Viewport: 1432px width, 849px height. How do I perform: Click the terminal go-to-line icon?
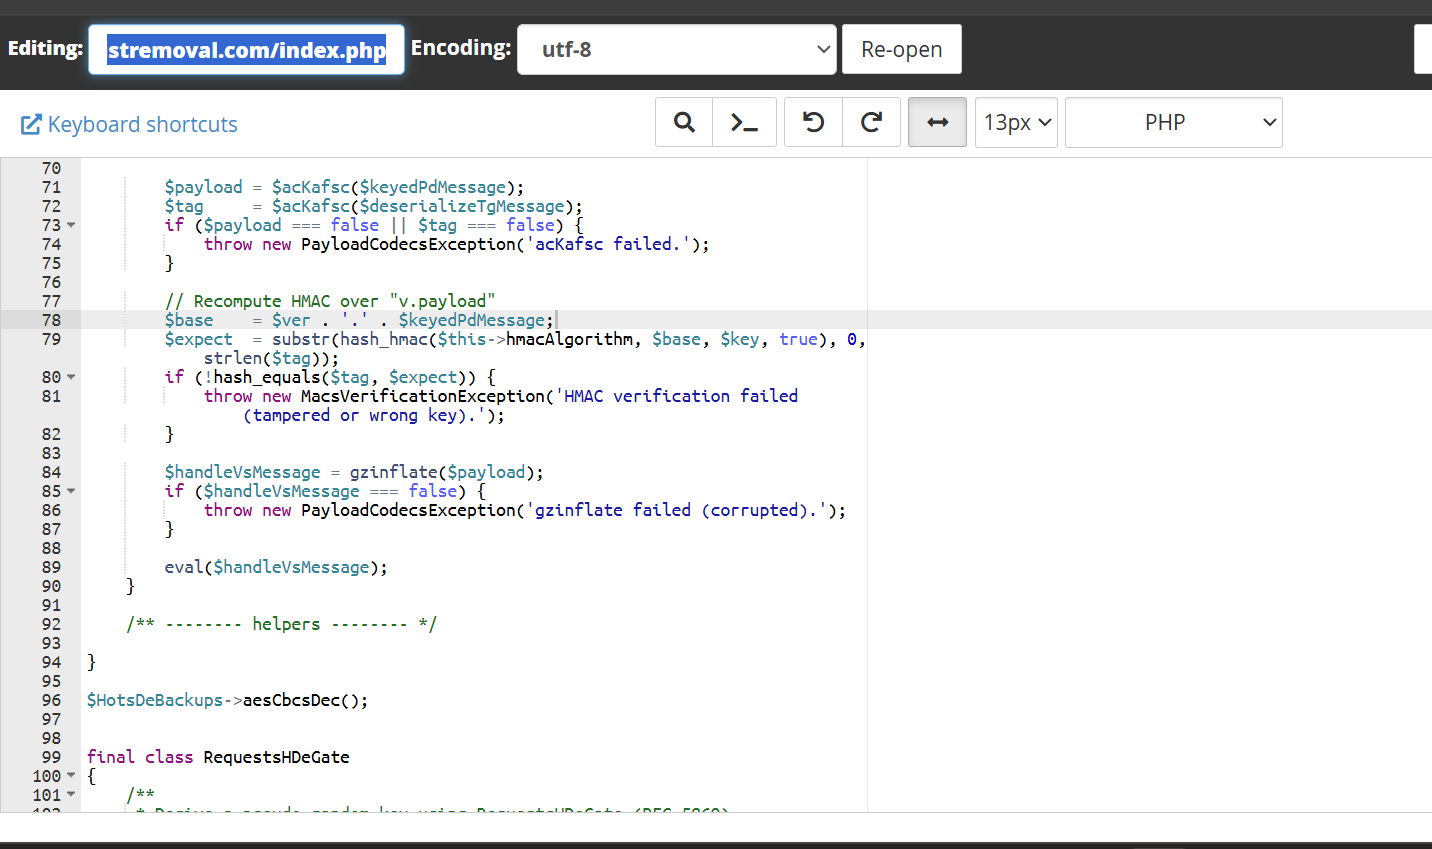click(x=744, y=122)
